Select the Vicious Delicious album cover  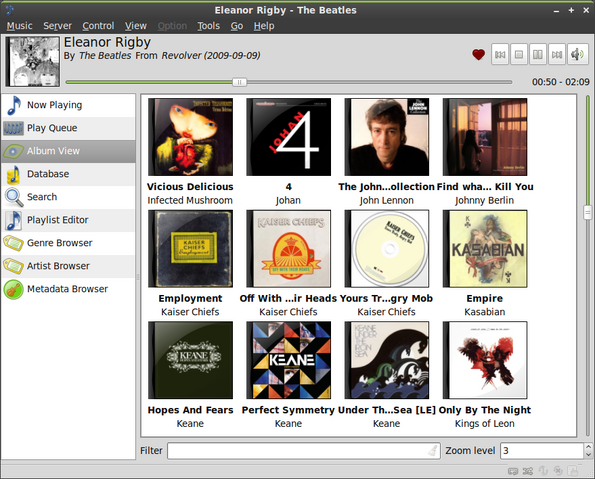click(x=190, y=137)
